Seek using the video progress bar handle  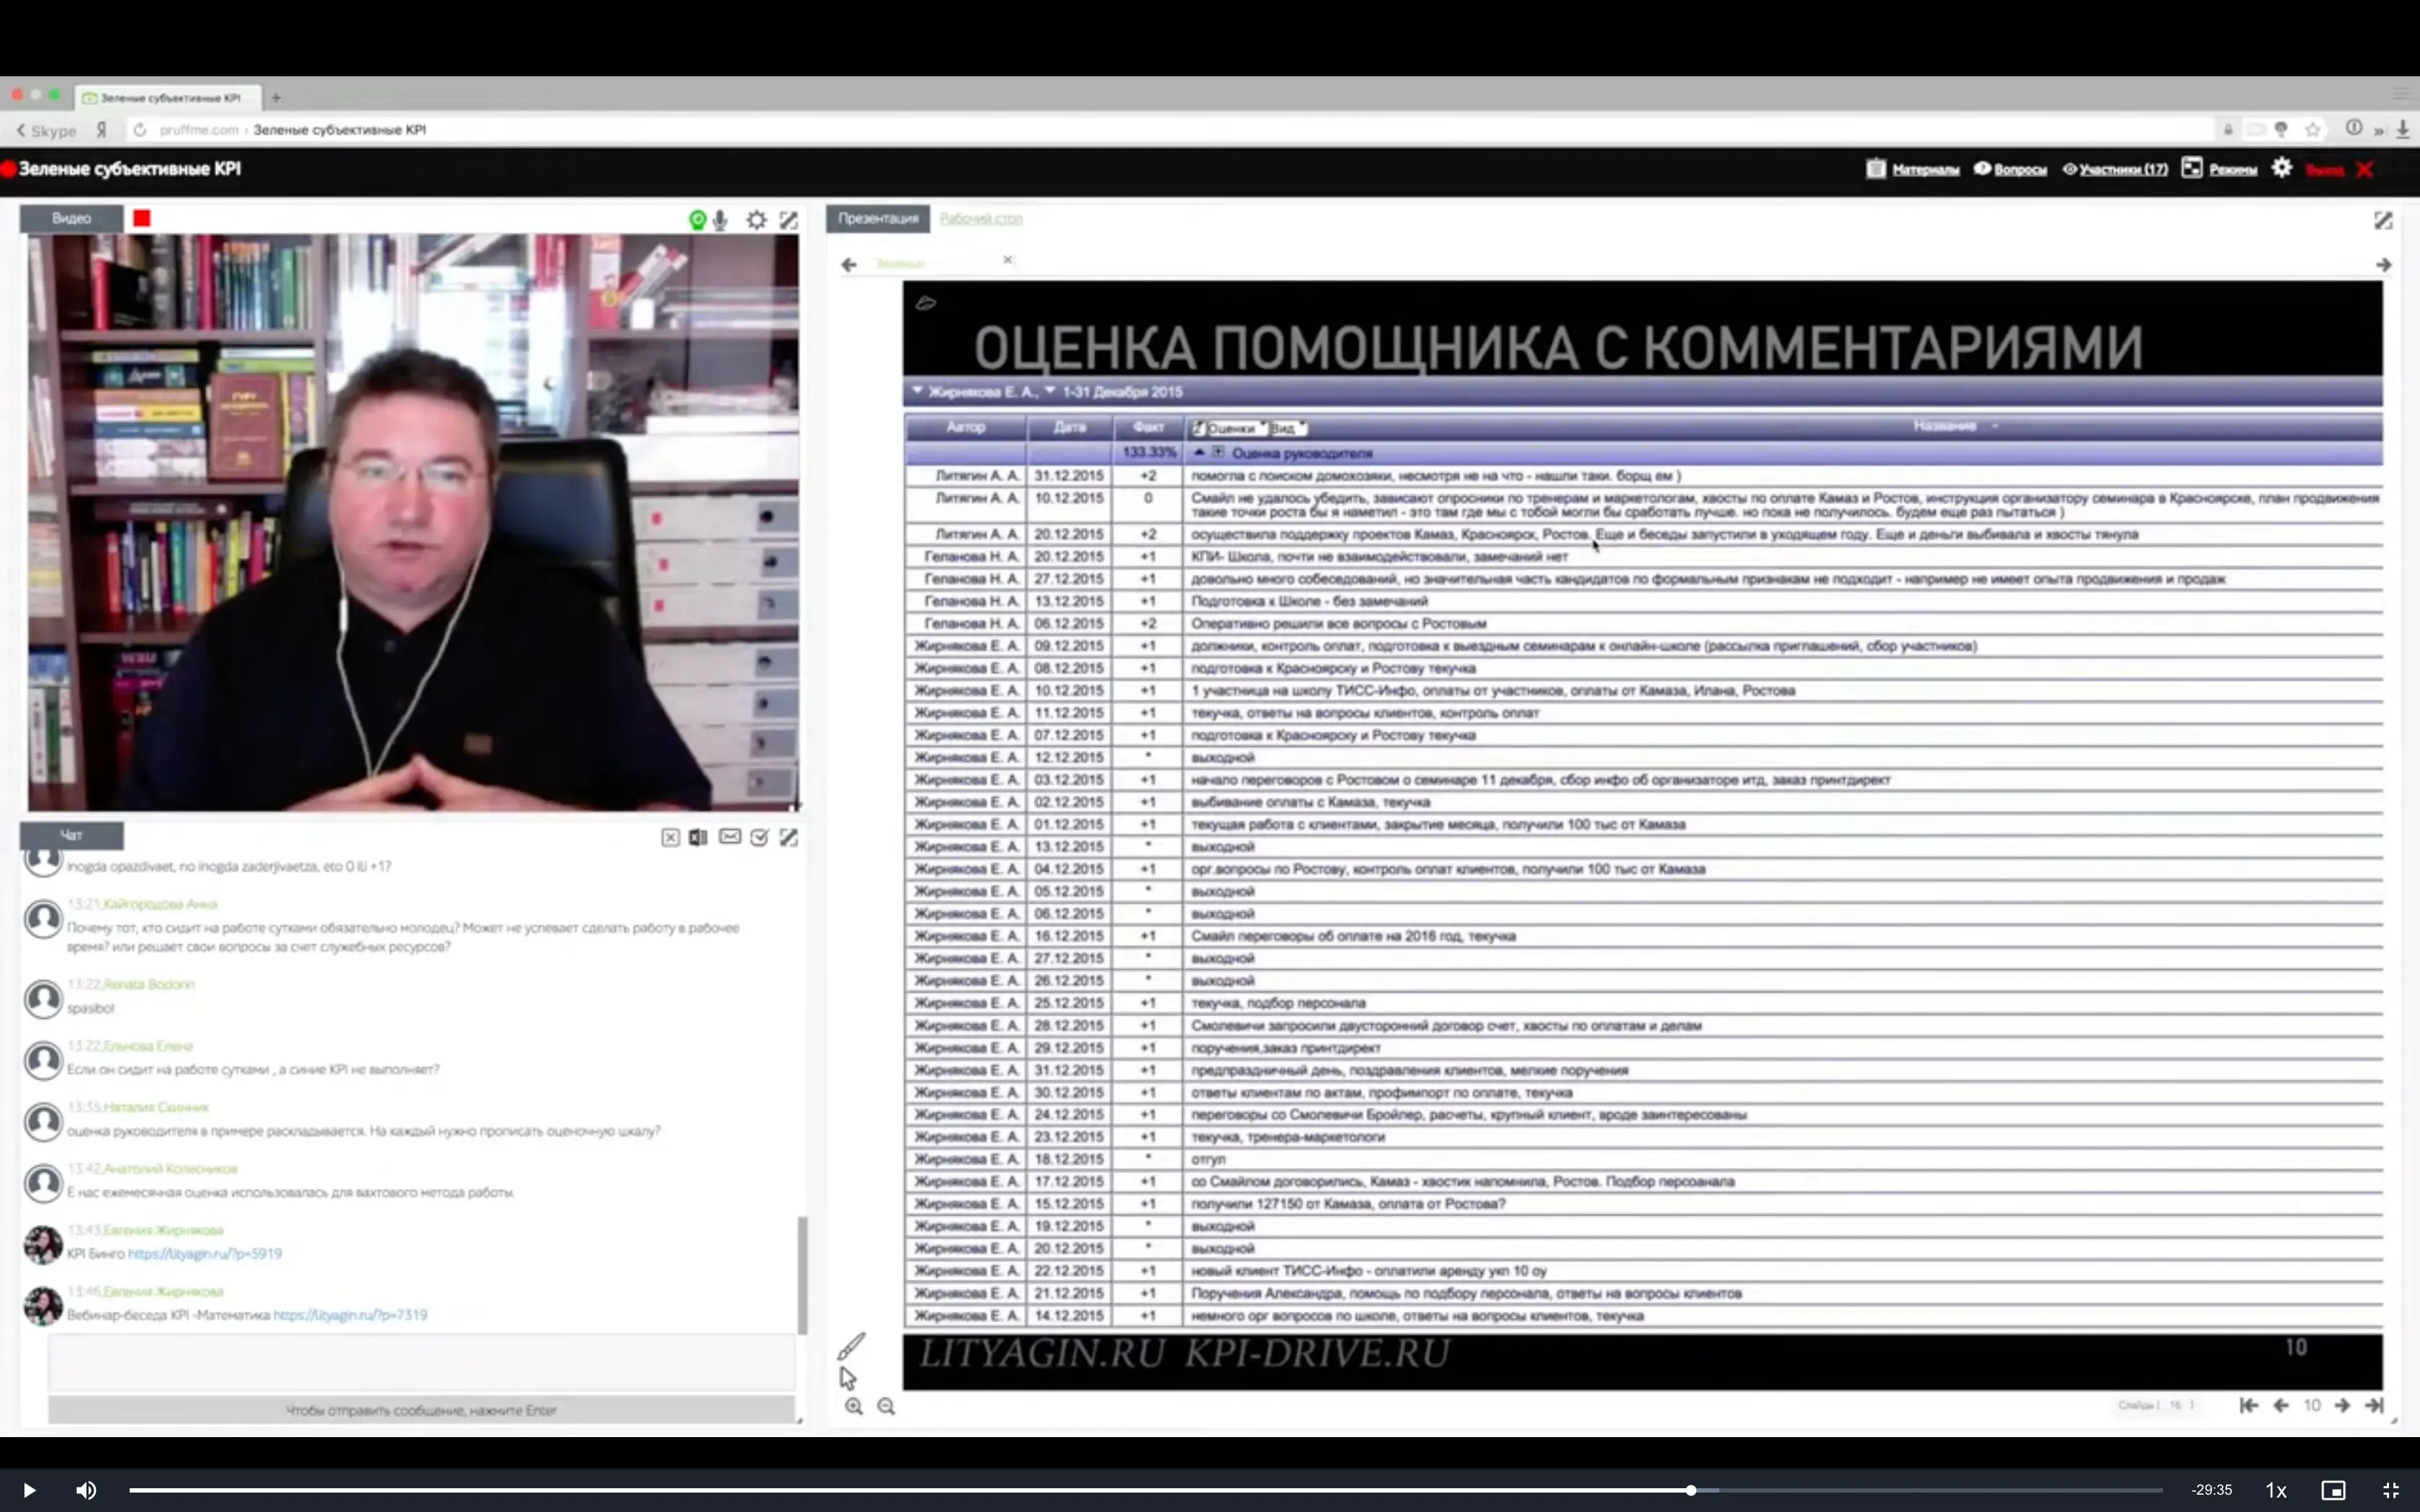[x=1691, y=1490]
